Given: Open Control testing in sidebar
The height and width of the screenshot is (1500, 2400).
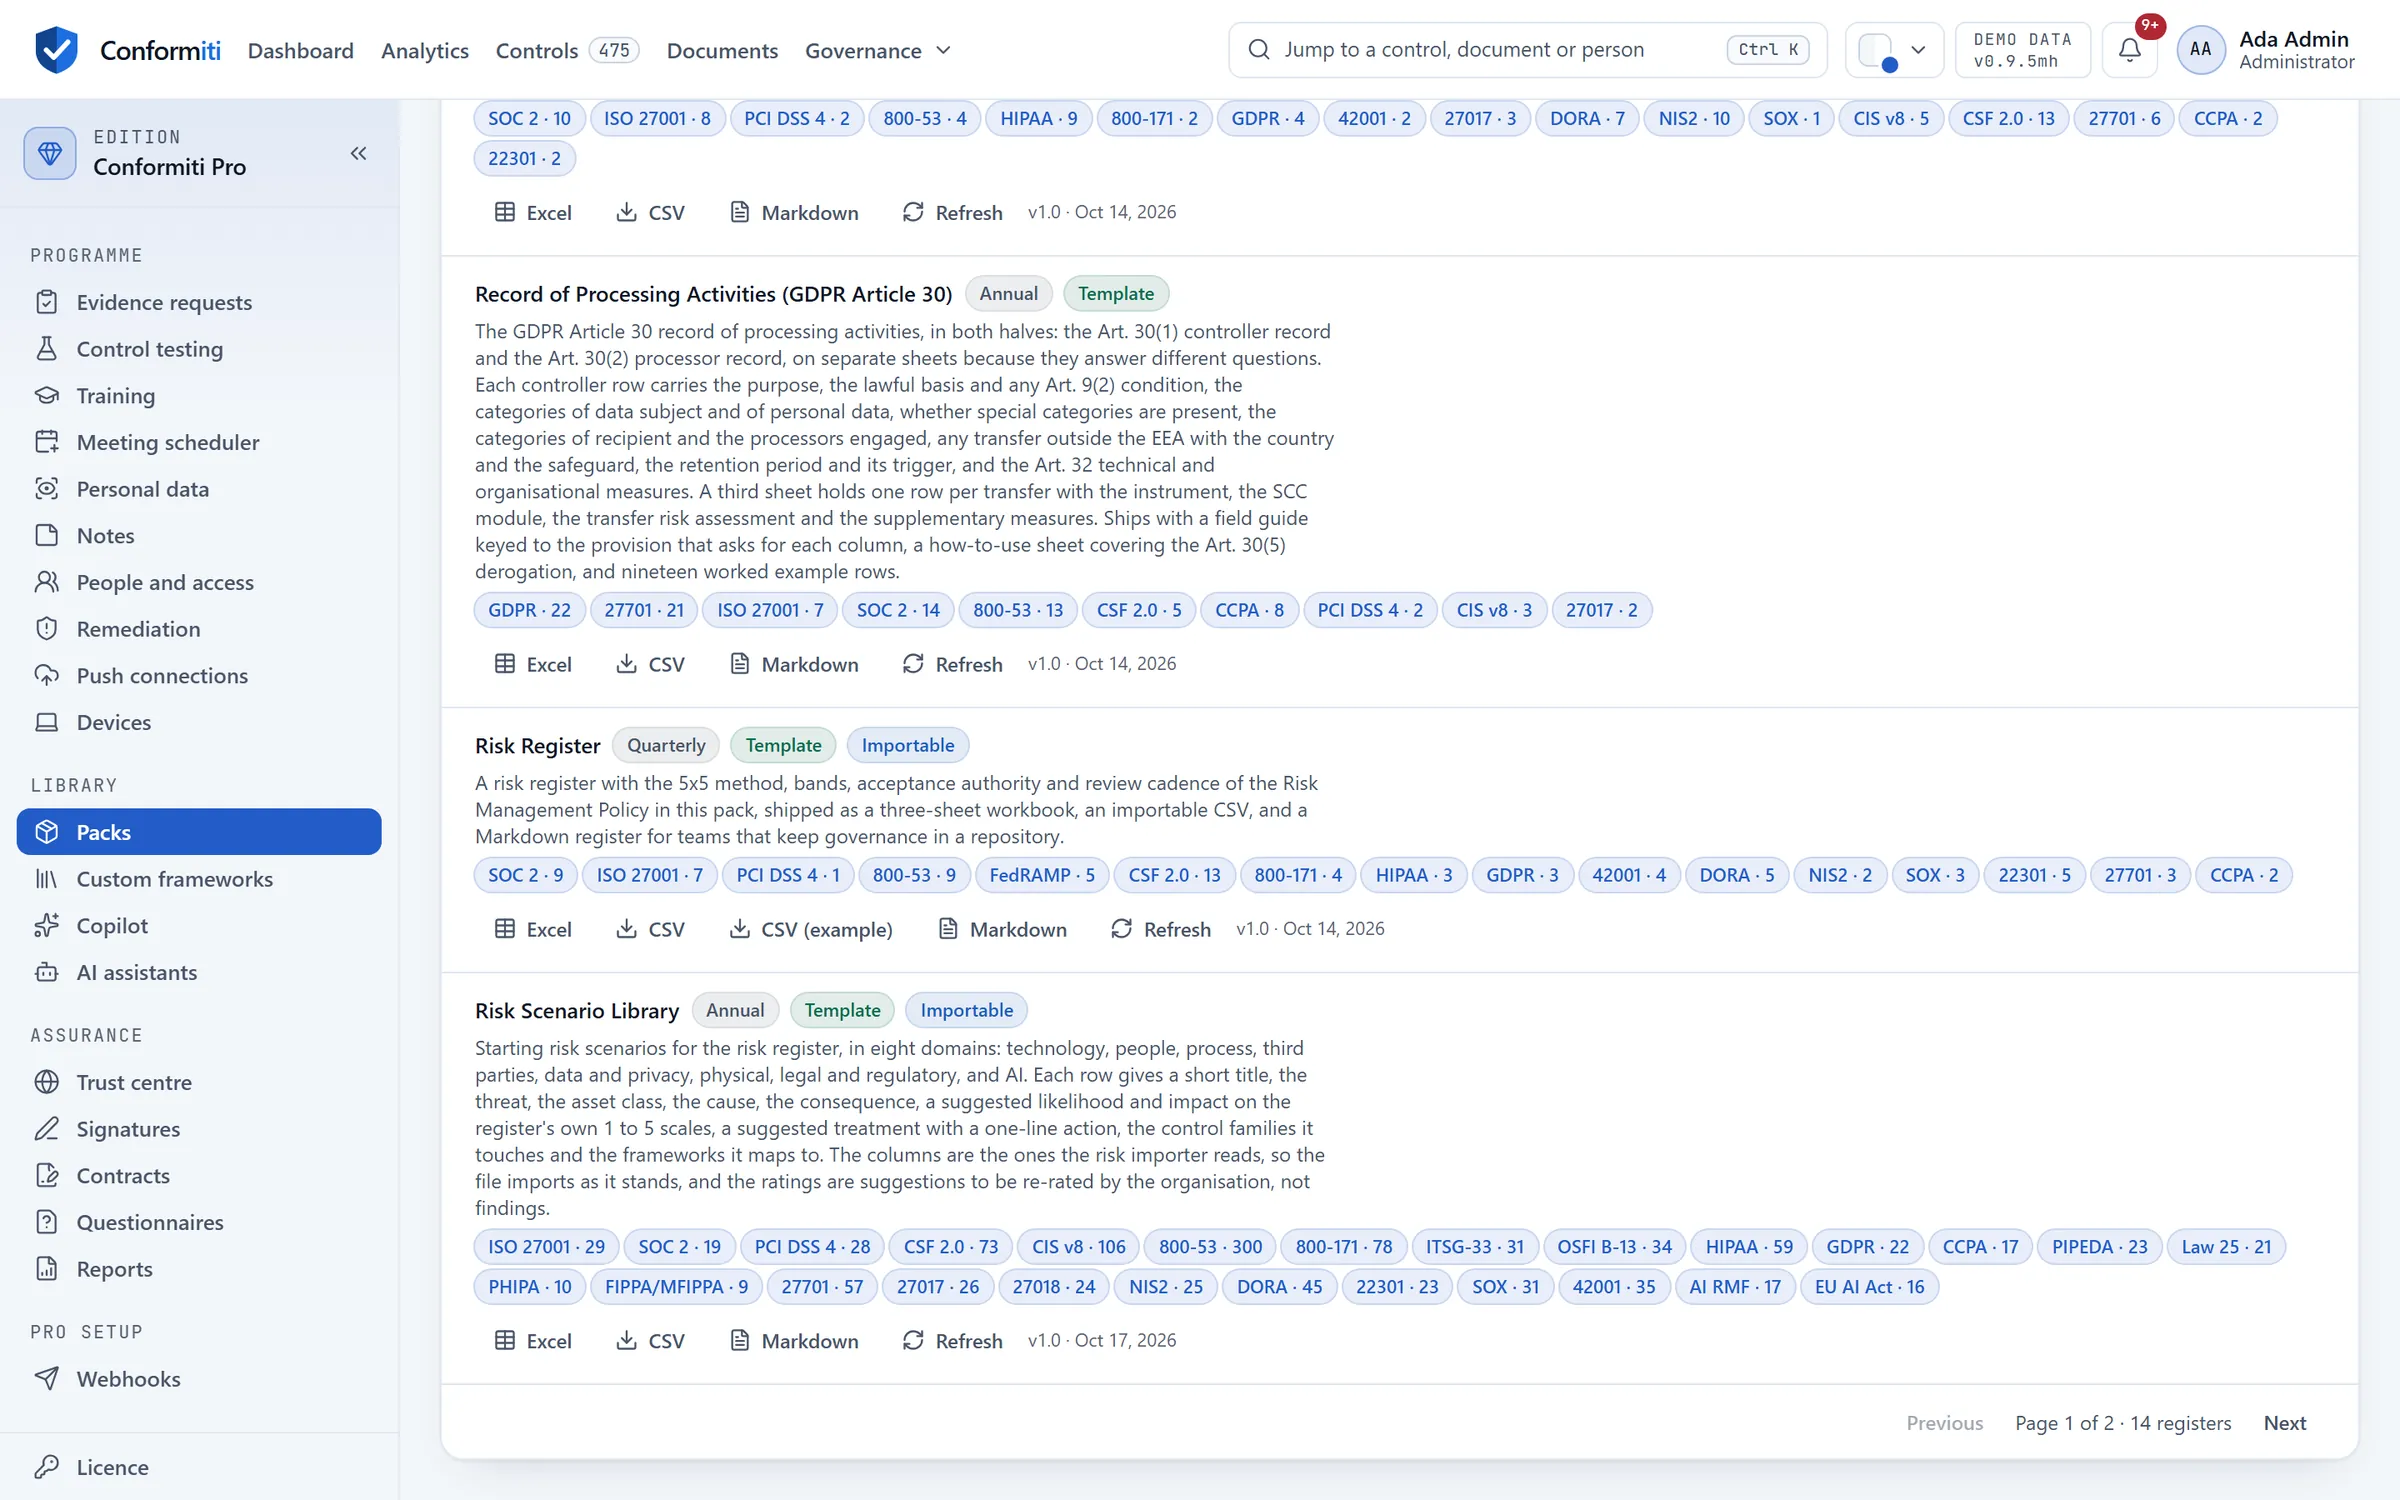Looking at the screenshot, I should 199,349.
